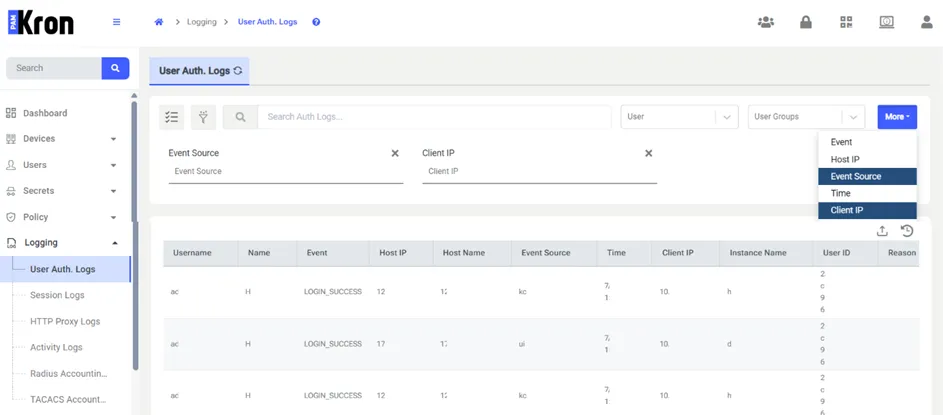Click the magnifier icon beside Search Auth Logs

[x=240, y=117]
